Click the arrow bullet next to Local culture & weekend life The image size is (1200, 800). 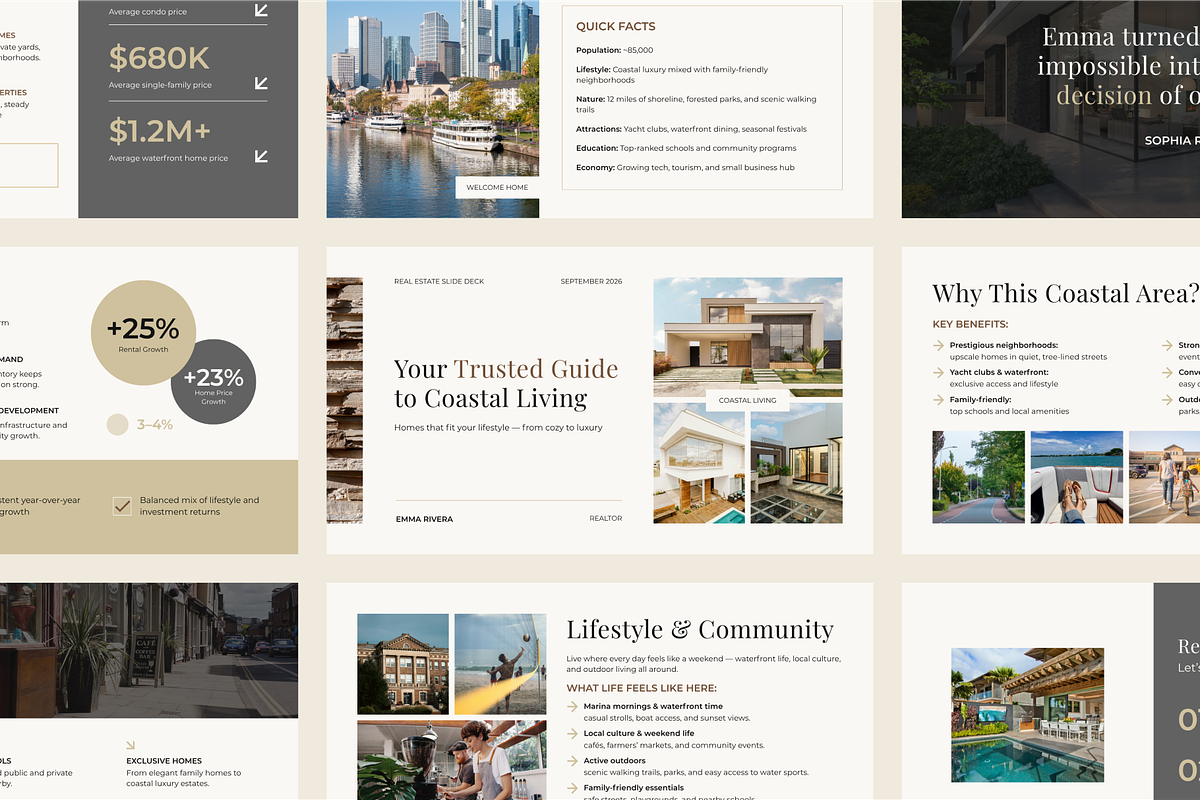573,733
